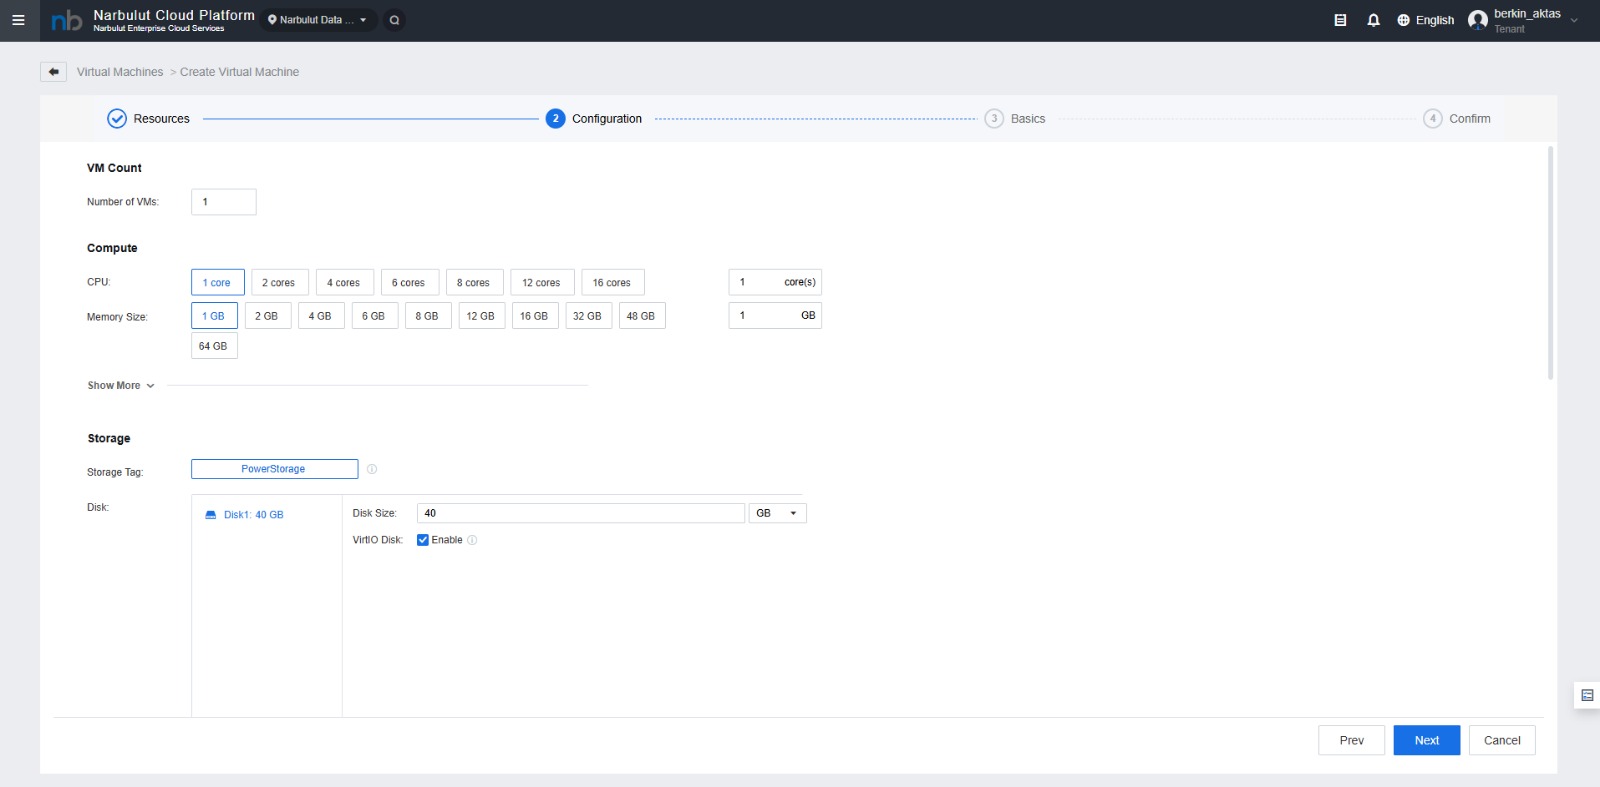Click the Next button
The image size is (1600, 787).
click(1426, 740)
